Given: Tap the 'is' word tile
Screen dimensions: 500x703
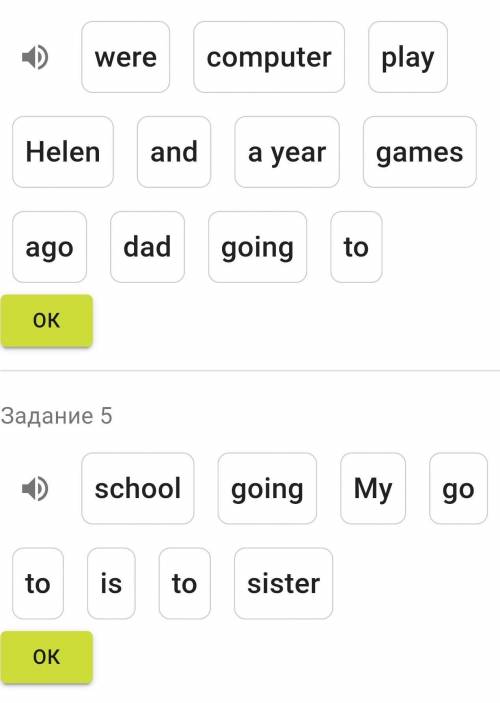Looking at the screenshot, I should pos(111,583).
